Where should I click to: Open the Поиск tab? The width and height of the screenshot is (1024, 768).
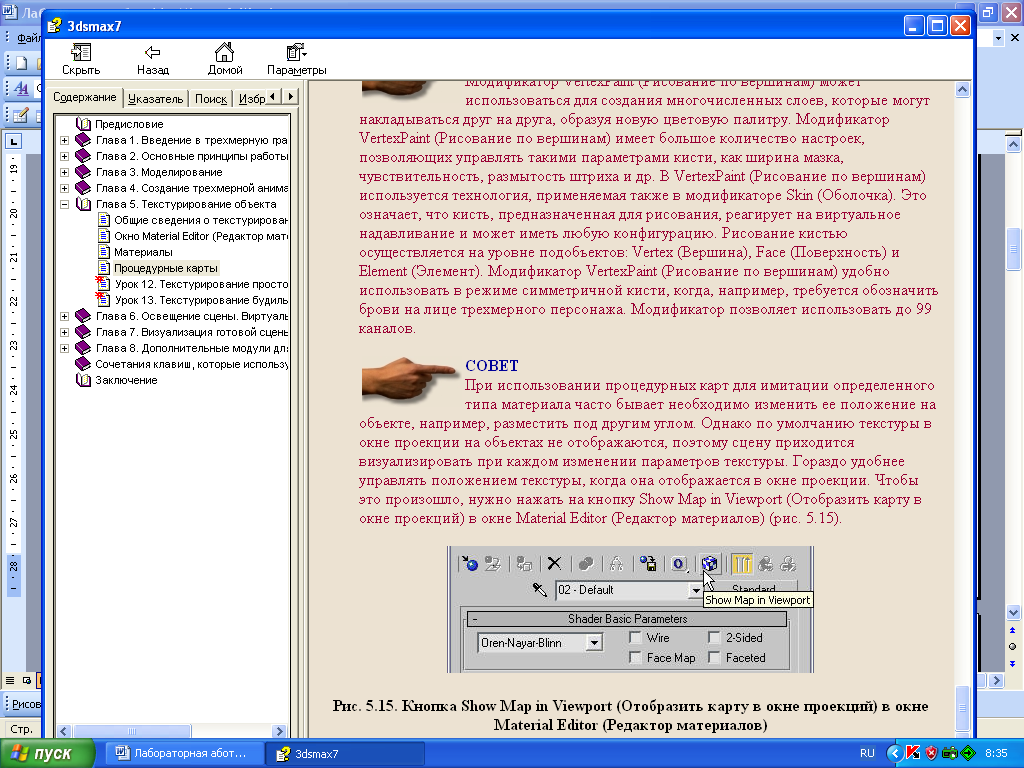click(210, 99)
